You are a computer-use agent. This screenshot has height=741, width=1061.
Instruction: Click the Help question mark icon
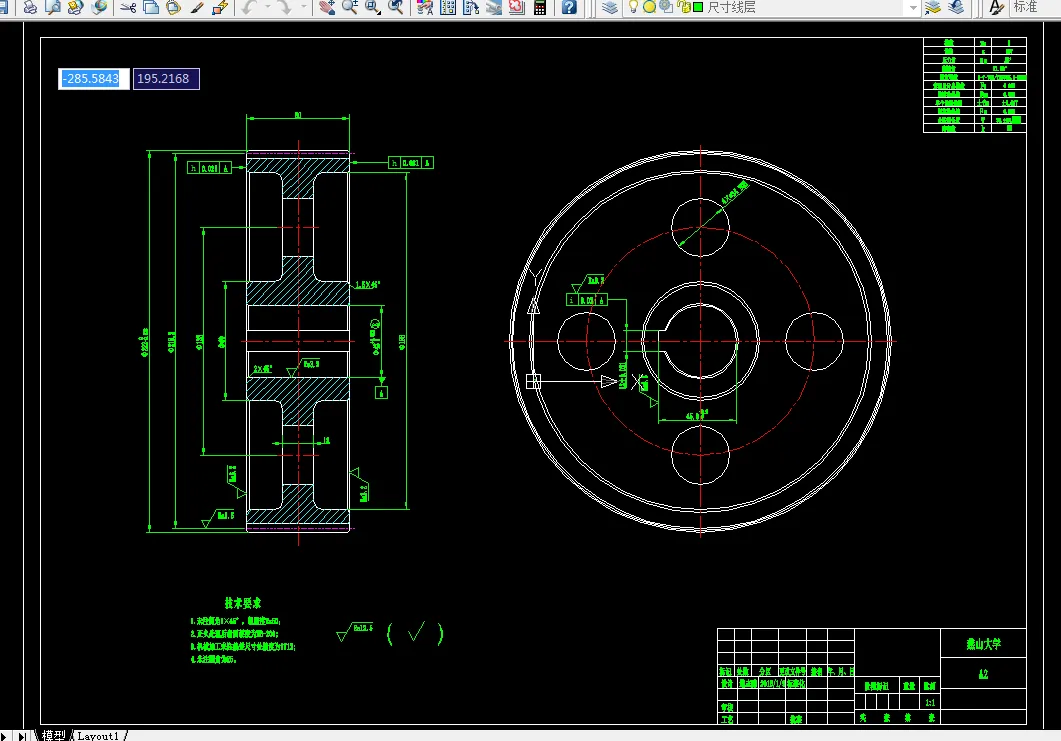pyautogui.click(x=569, y=7)
